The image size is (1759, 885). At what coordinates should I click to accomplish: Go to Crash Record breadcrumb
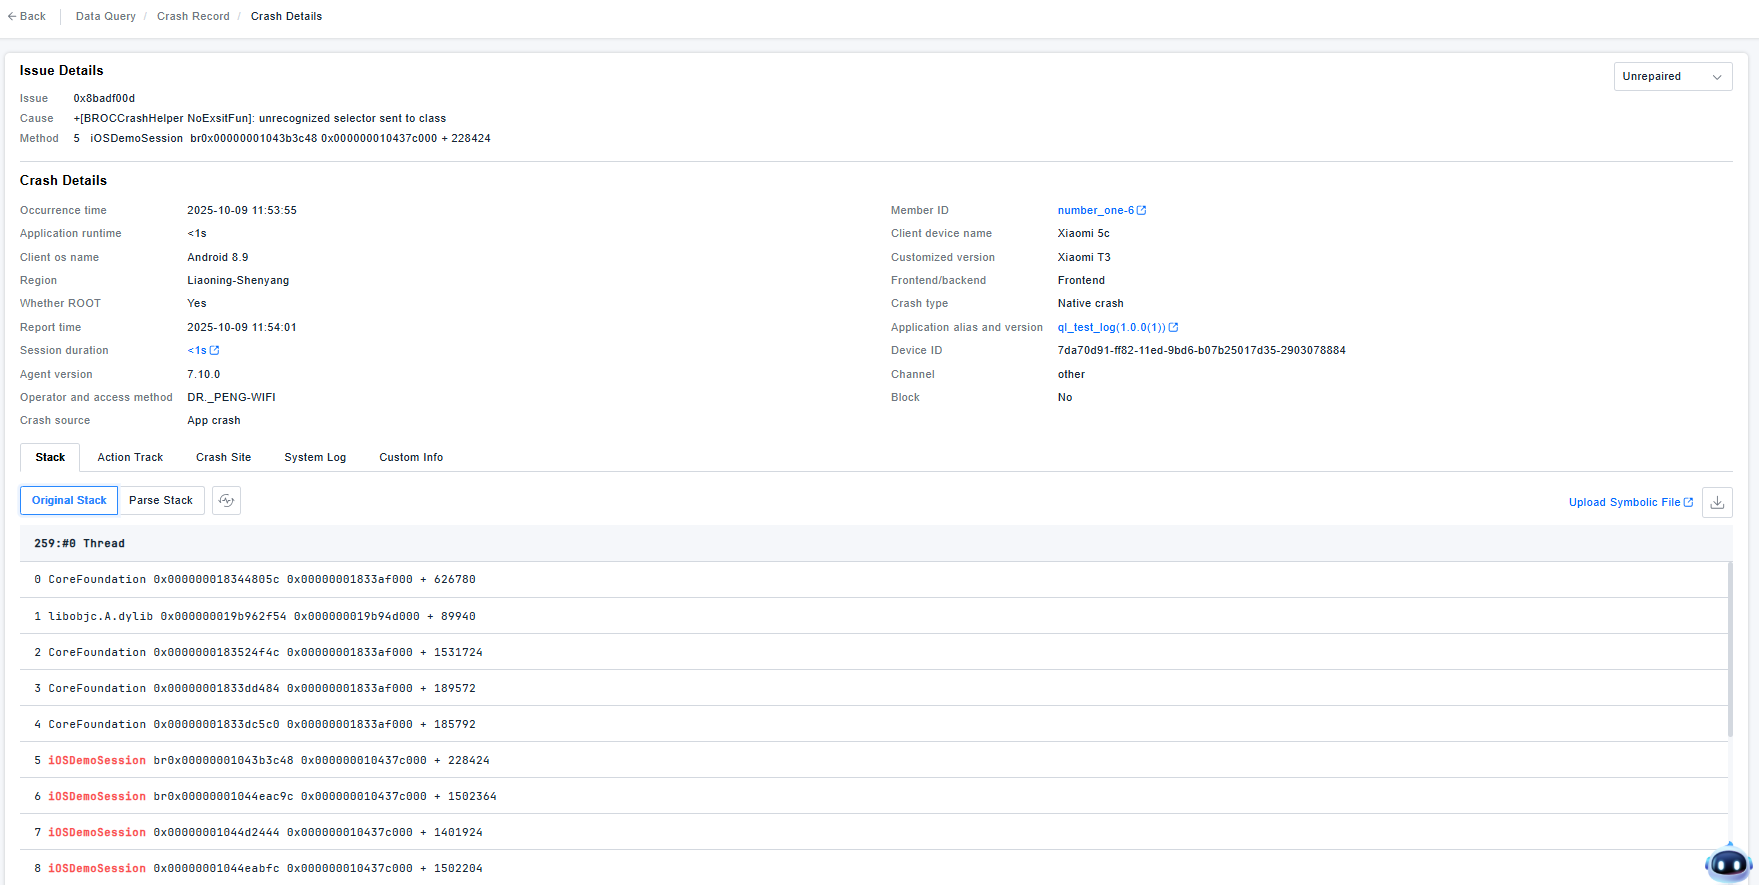(193, 17)
